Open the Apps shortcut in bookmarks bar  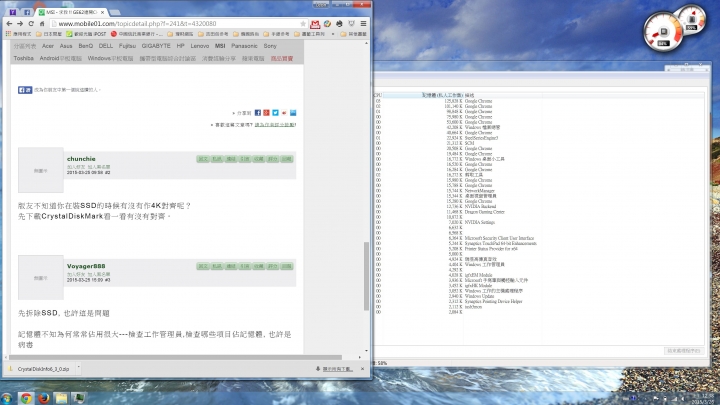tap(19, 34)
